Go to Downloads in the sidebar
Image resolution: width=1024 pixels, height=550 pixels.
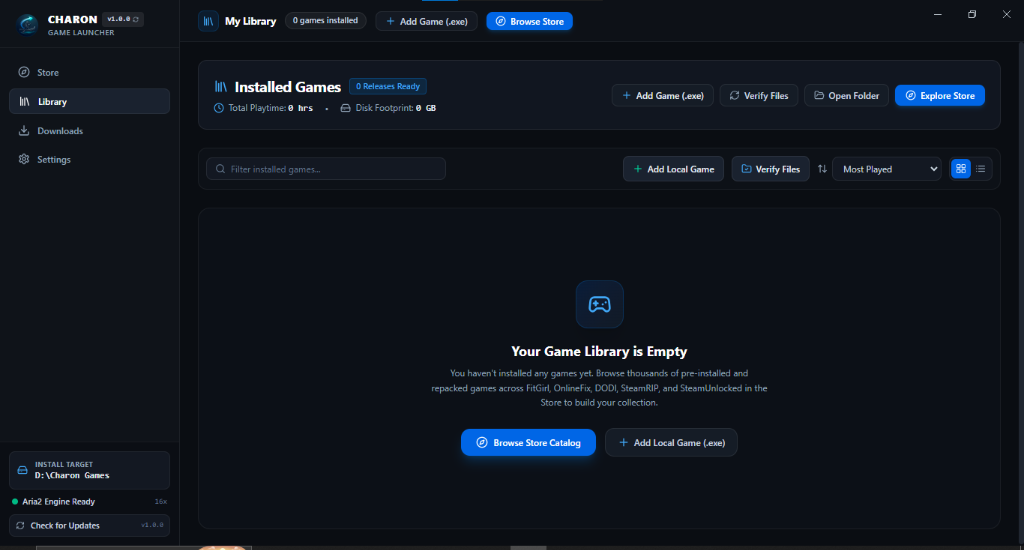pyautogui.click(x=89, y=131)
